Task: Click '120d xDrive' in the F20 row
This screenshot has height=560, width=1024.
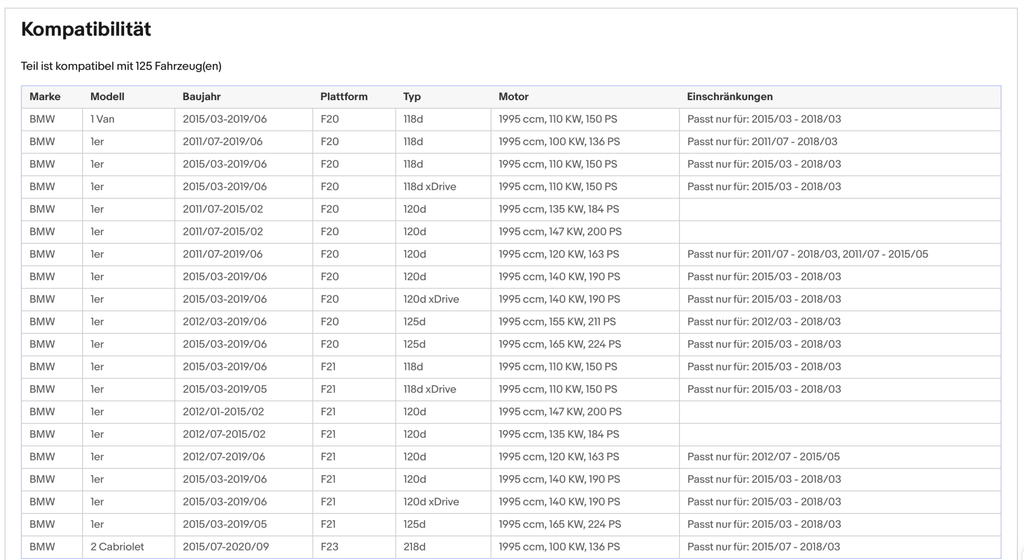Action: tap(431, 299)
